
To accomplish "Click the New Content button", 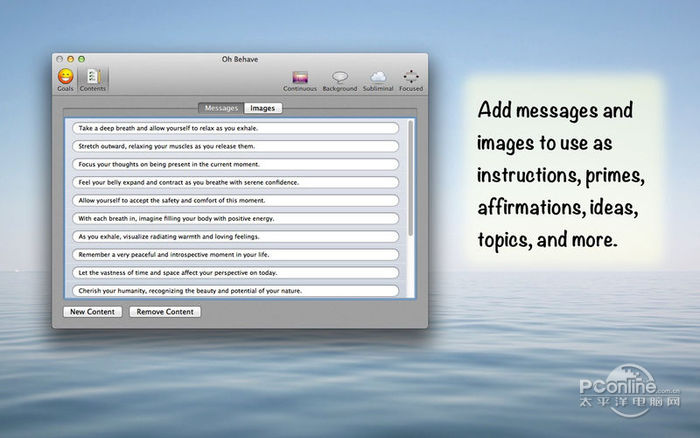I will [92, 312].
